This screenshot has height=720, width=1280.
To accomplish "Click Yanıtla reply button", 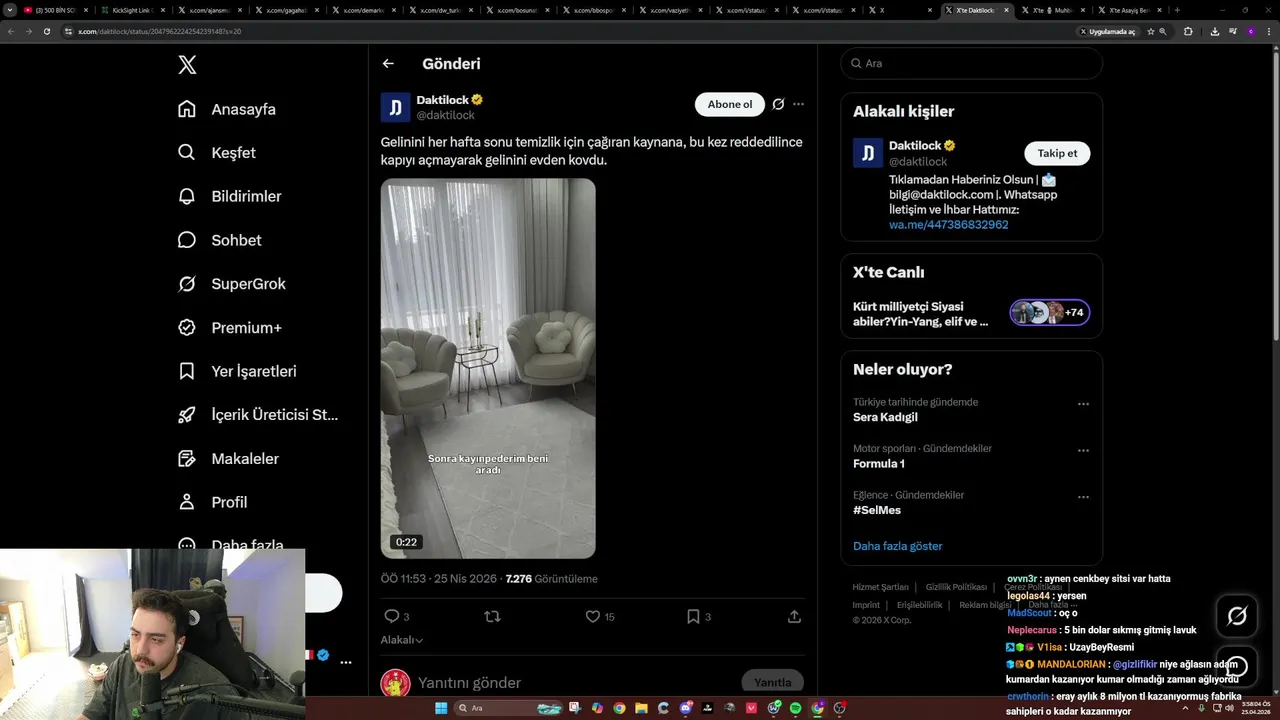I will [772, 682].
